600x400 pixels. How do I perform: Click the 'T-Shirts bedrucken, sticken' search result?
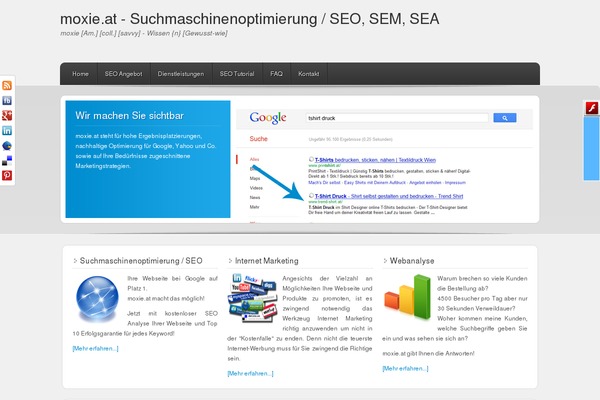pos(375,160)
